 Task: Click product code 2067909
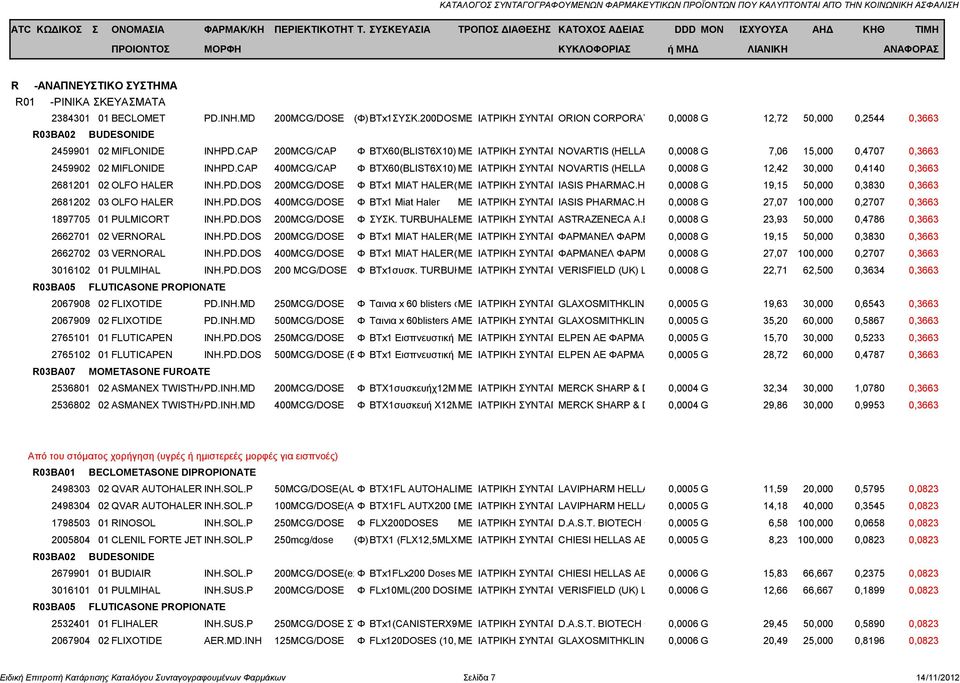[x=70, y=321]
